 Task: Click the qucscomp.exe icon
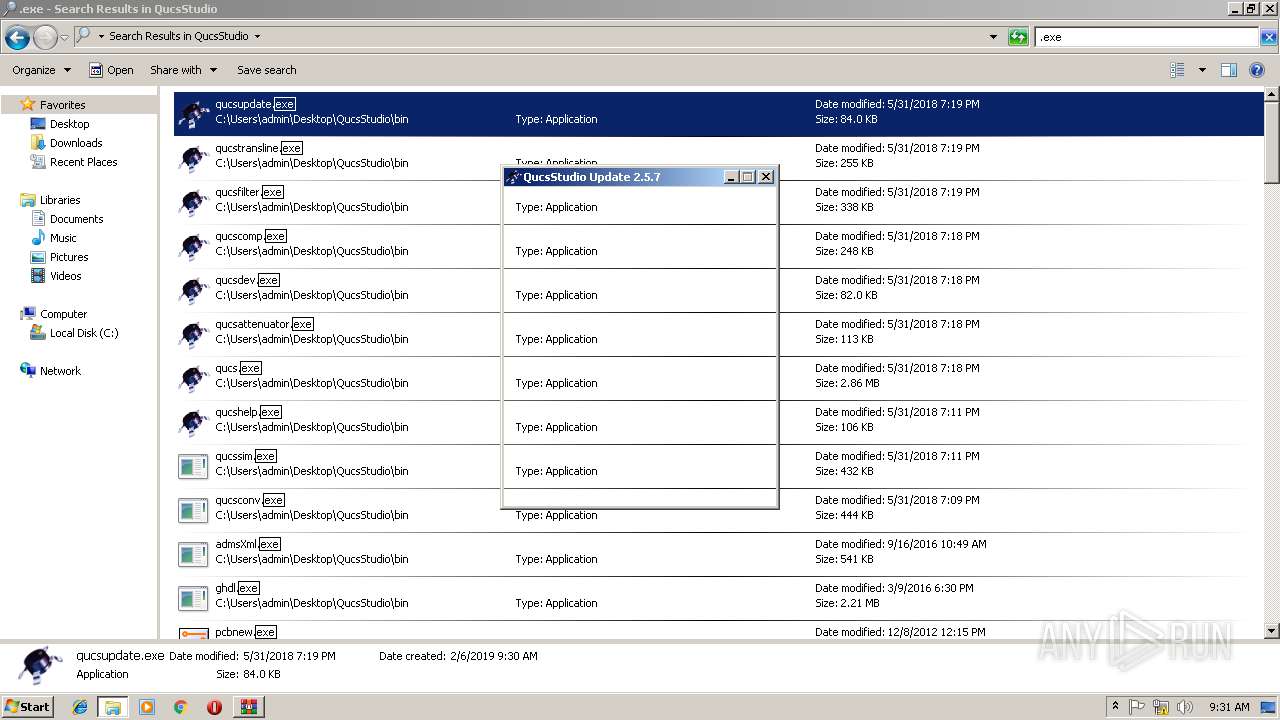(x=192, y=245)
